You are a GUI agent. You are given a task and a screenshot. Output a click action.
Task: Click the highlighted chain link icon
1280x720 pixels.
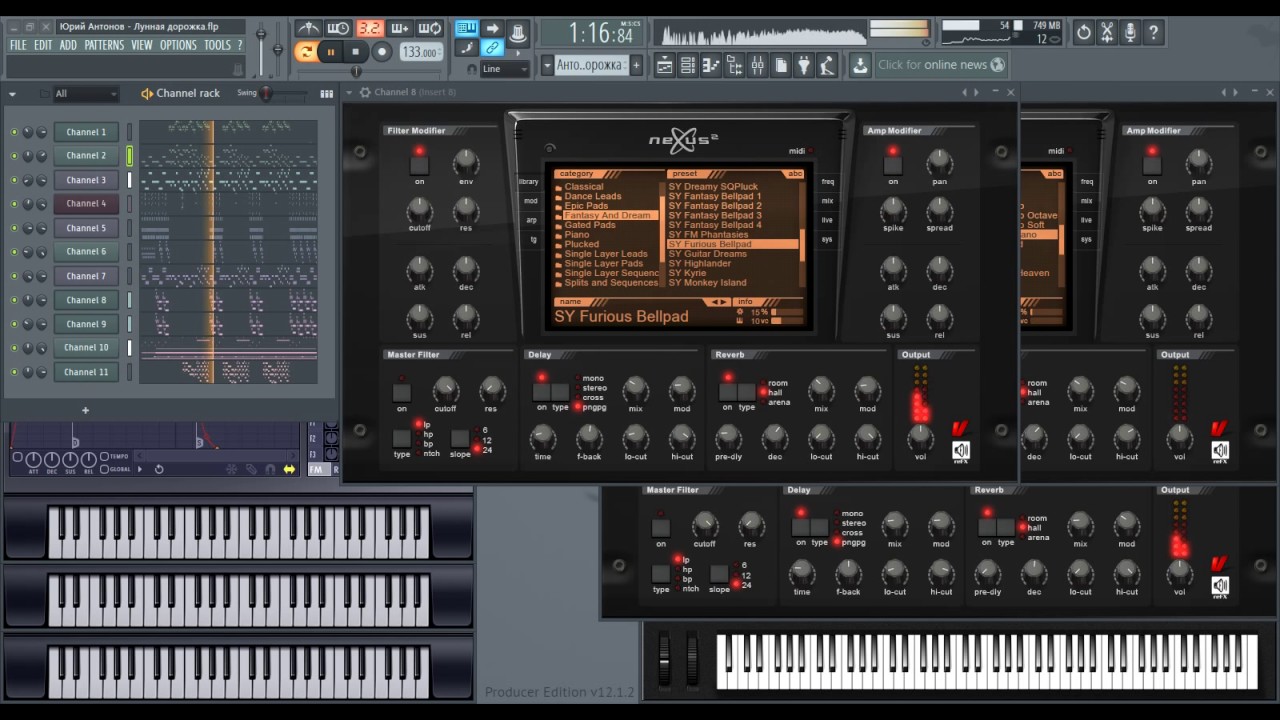pos(492,48)
